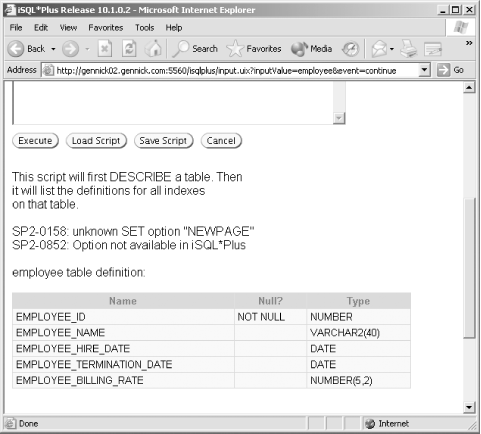The width and height of the screenshot is (481, 434).
Task: Click the Done page icon in status bar
Action: [10, 424]
